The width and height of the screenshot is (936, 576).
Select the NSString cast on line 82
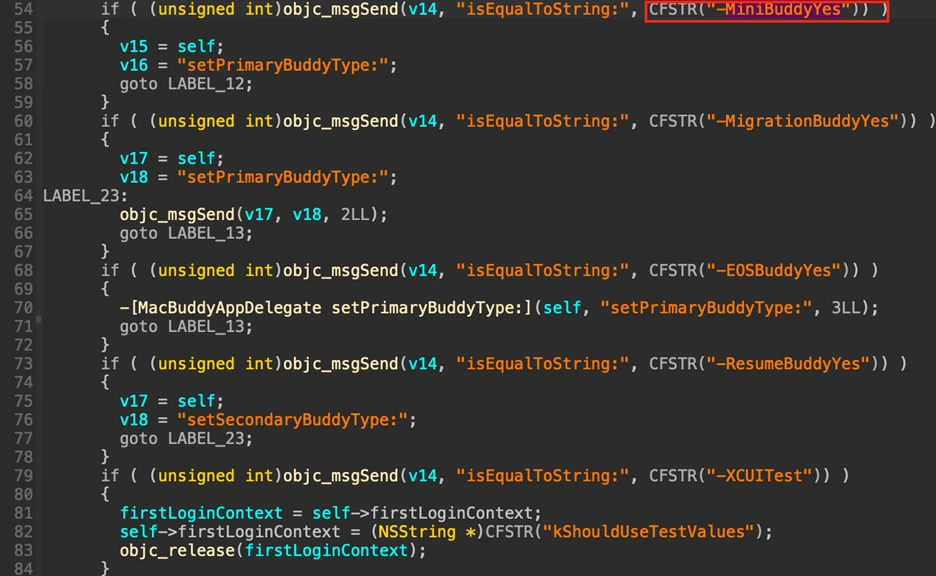point(418,531)
